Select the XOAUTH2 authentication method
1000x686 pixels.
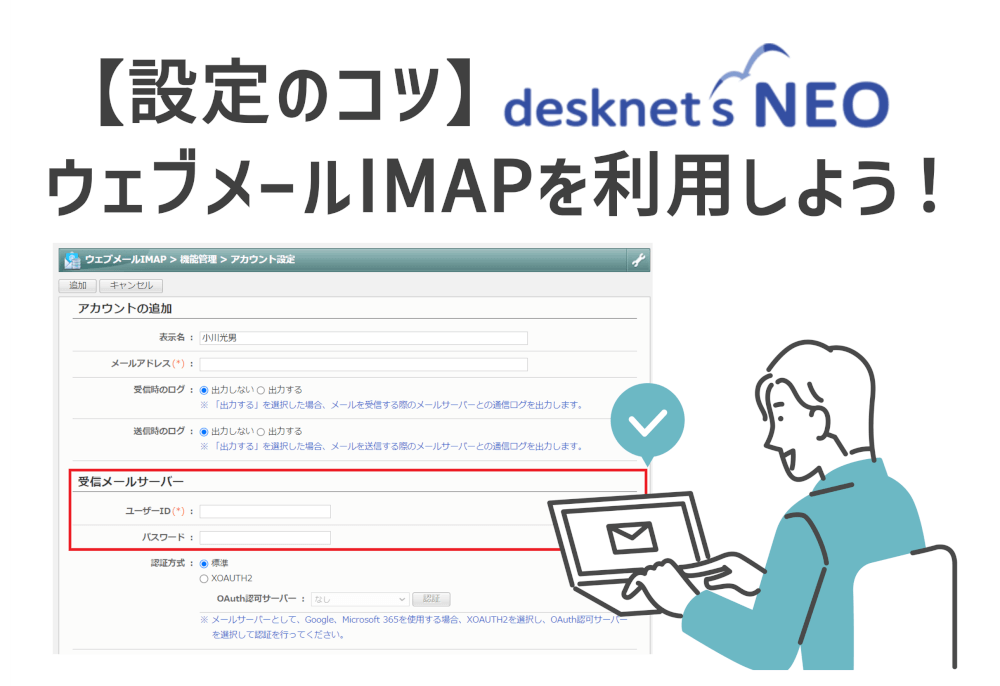203,578
